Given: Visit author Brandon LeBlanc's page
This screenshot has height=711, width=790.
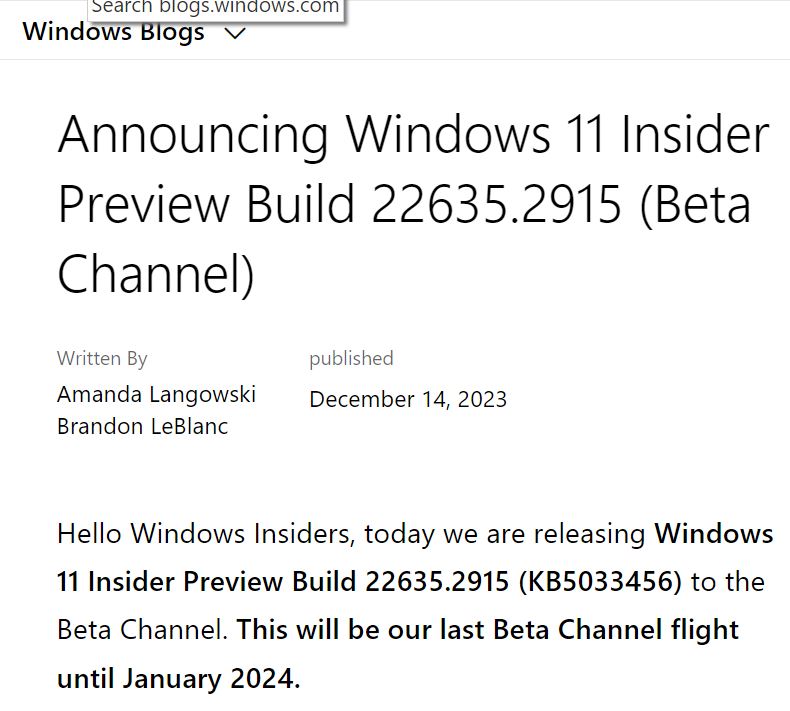Looking at the screenshot, I should click(x=142, y=426).
